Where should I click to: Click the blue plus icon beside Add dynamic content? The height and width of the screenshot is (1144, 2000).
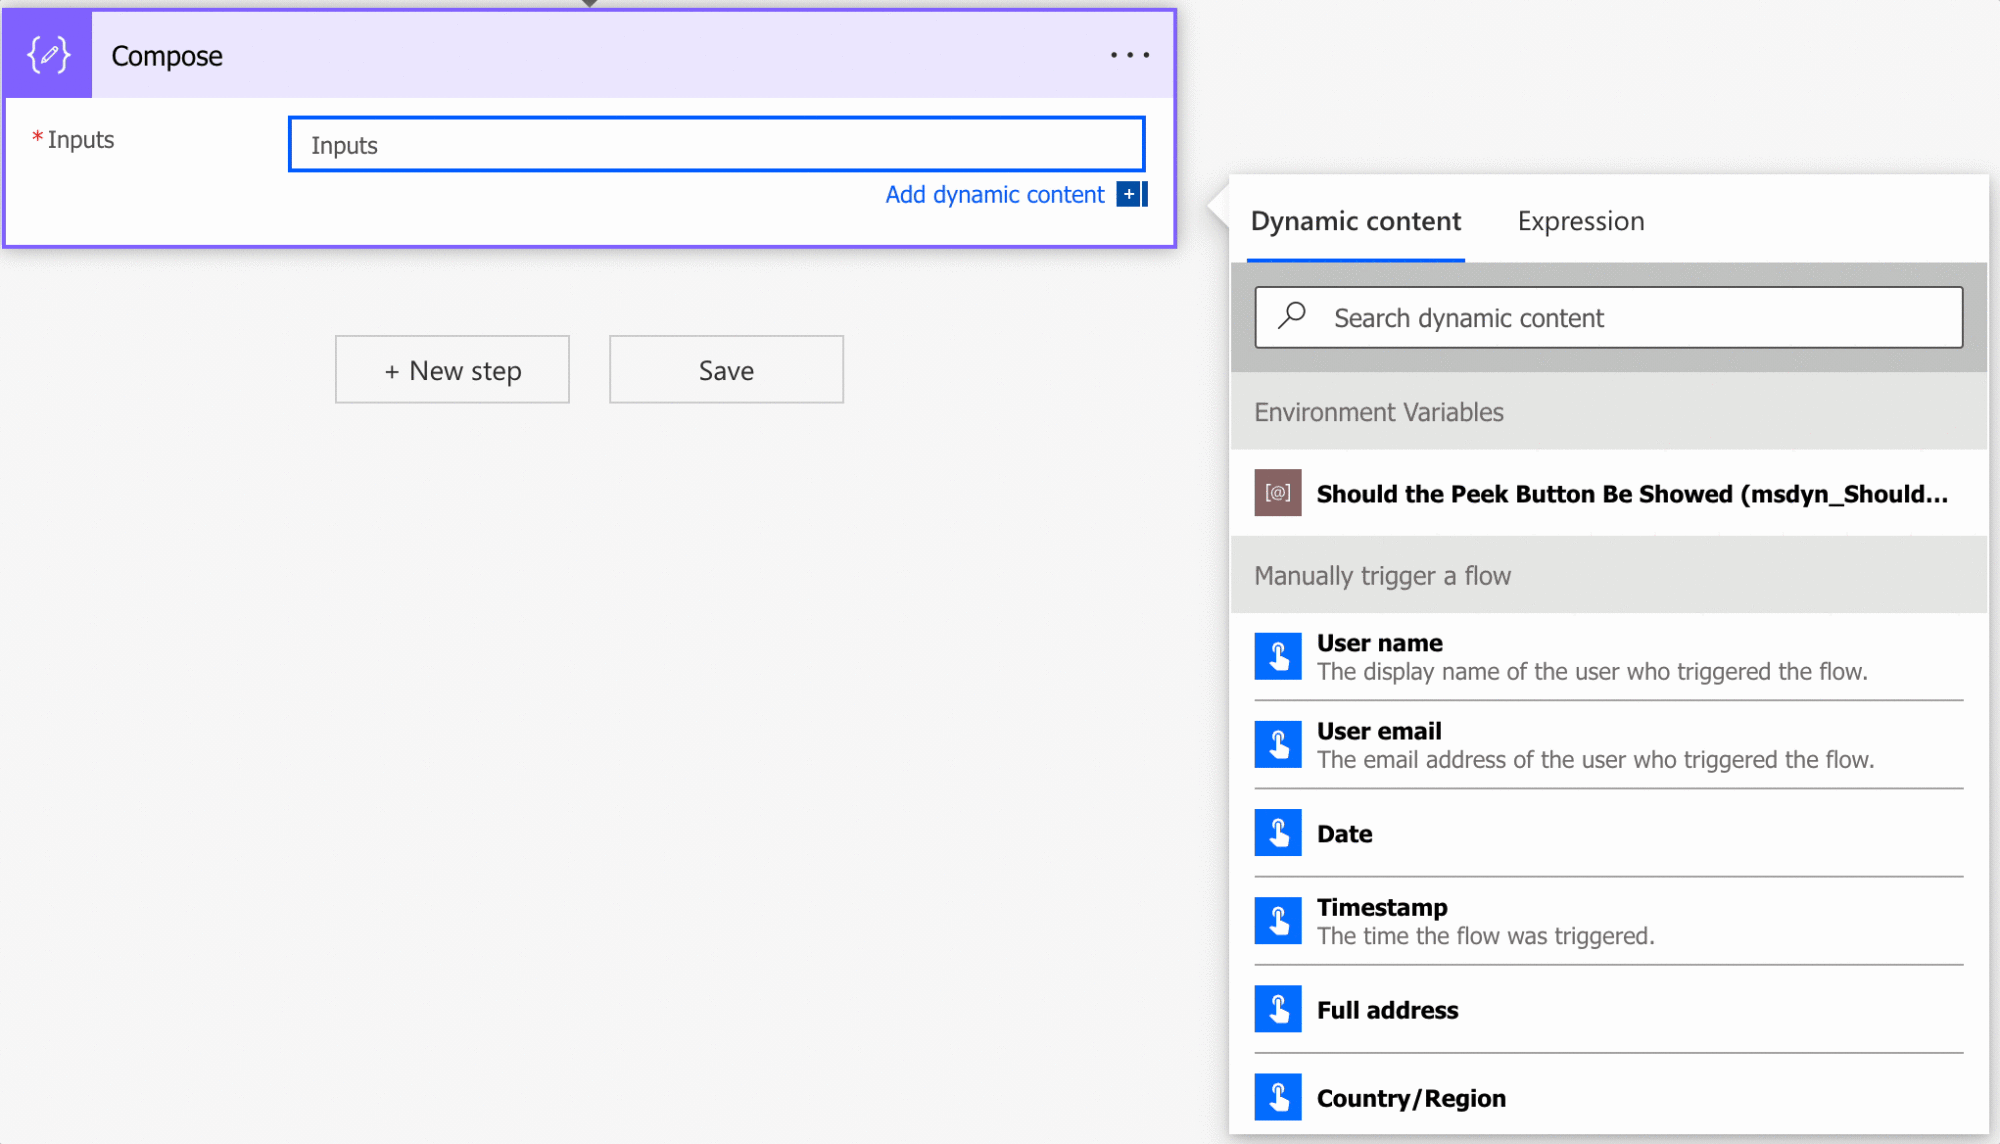pos(1130,194)
